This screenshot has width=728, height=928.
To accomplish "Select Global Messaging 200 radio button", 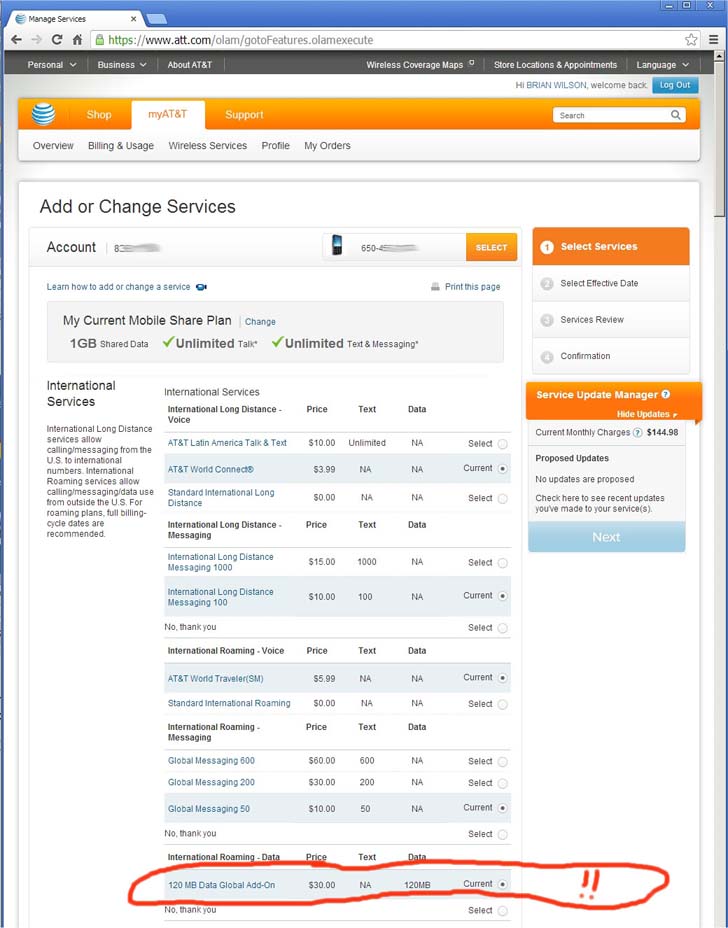I will tap(502, 783).
